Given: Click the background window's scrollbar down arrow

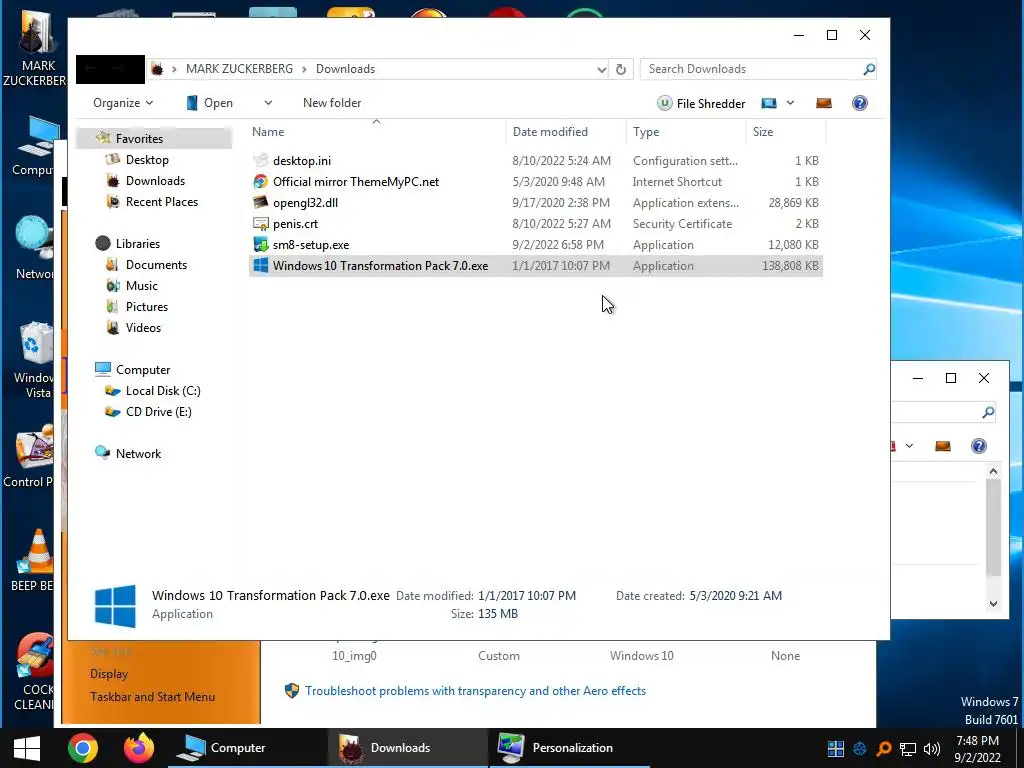Looking at the screenshot, I should point(993,604).
